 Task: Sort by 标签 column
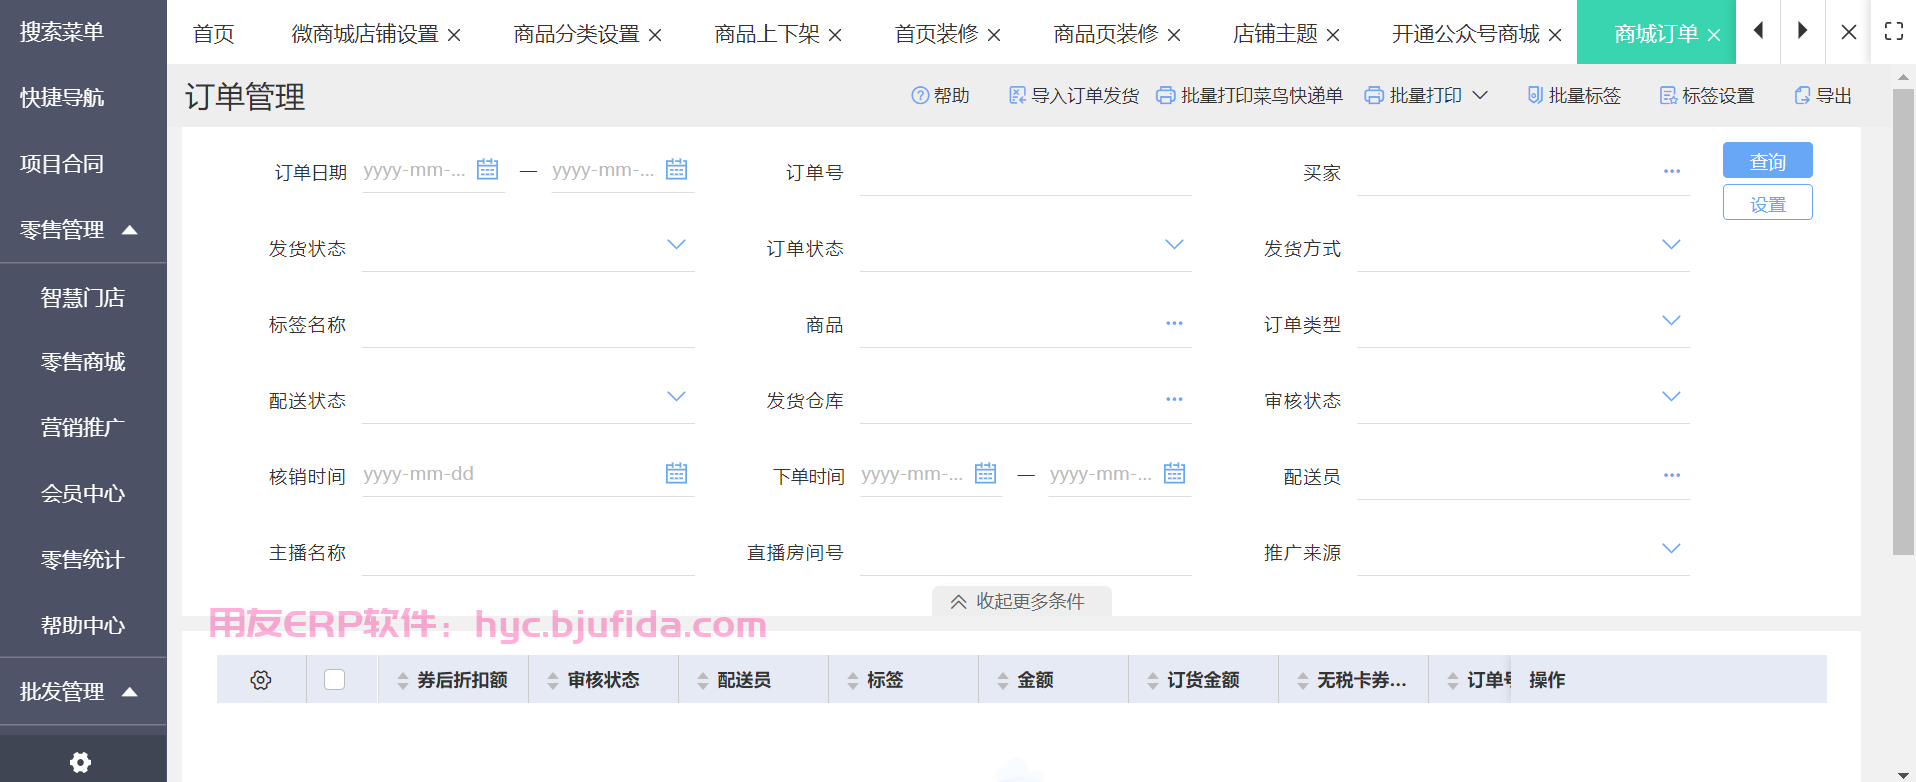[x=853, y=681]
